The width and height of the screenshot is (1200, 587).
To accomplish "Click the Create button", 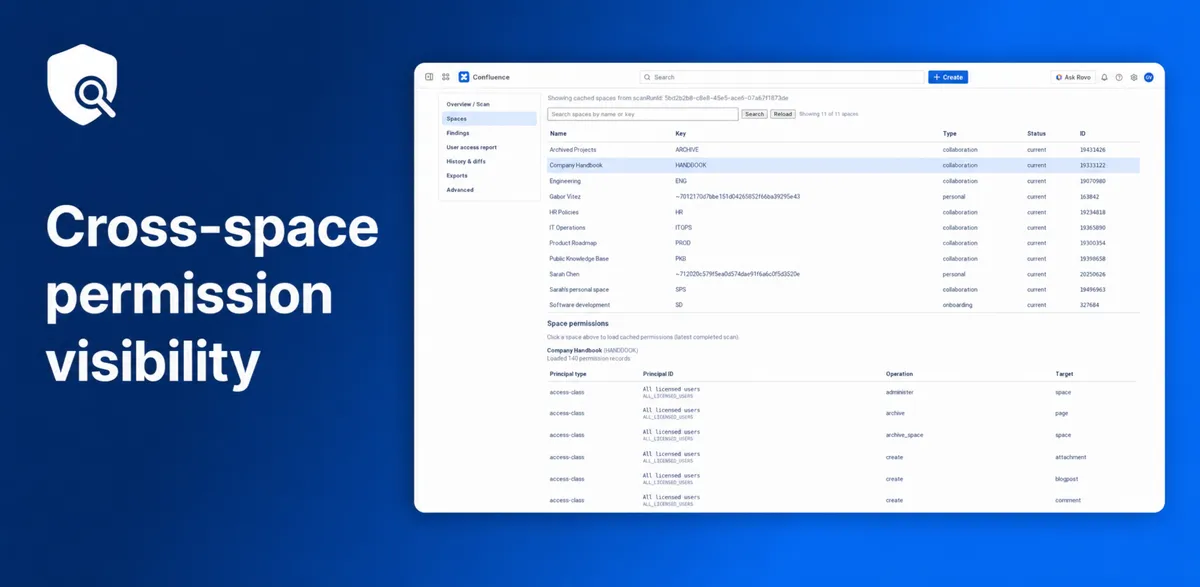I will point(948,77).
